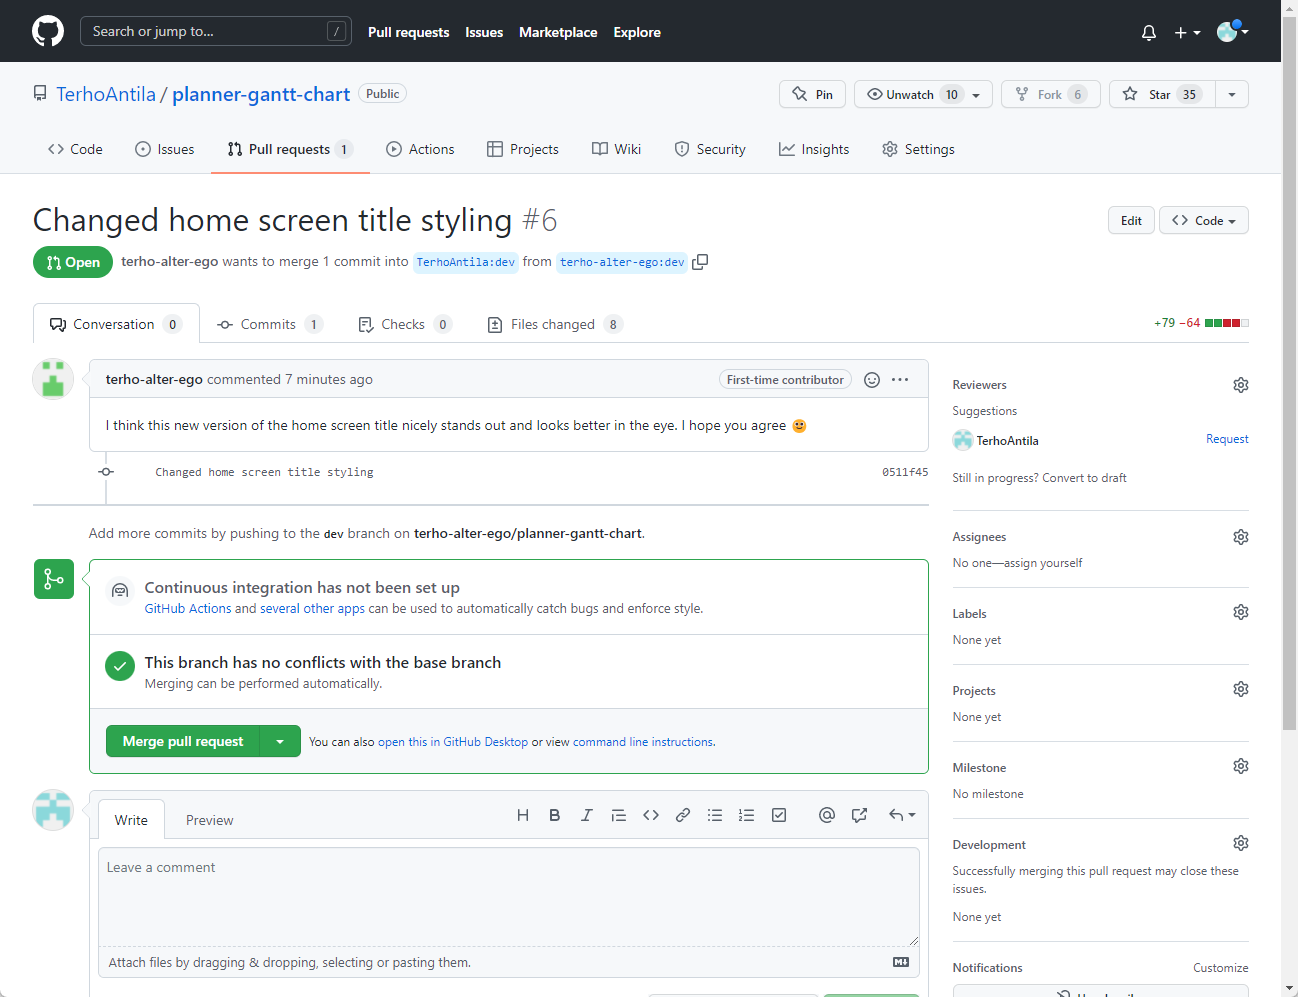Screen dimensions: 1298x997
Task: Click the Merge pull request button
Action: [183, 741]
